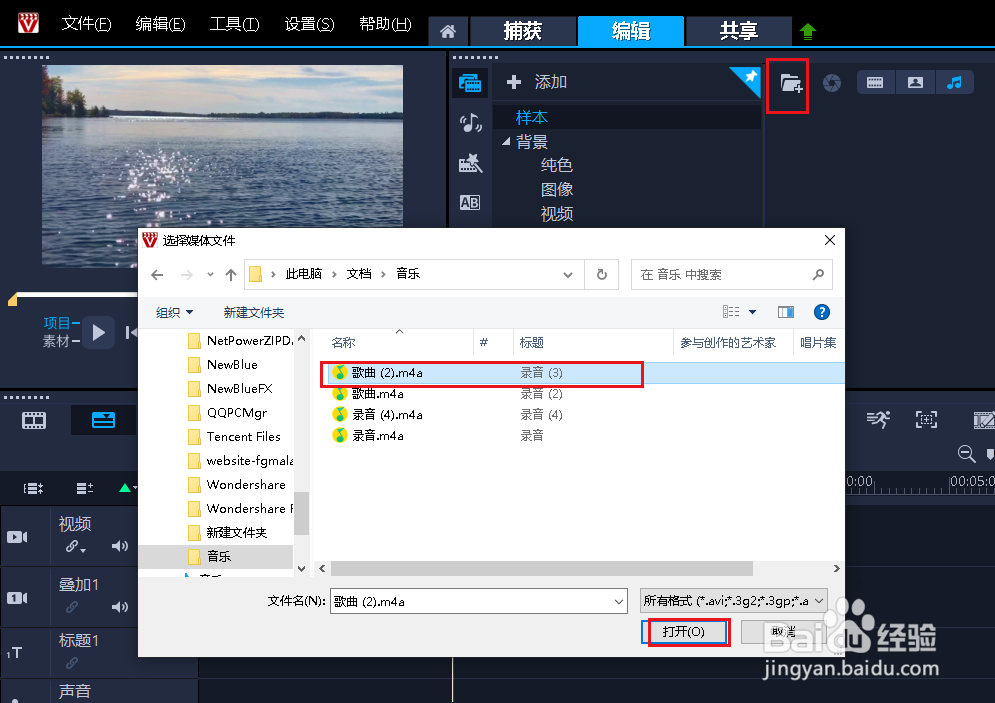Click the pin icon on library panel
Viewport: 995px width, 703px height.
pos(749,77)
